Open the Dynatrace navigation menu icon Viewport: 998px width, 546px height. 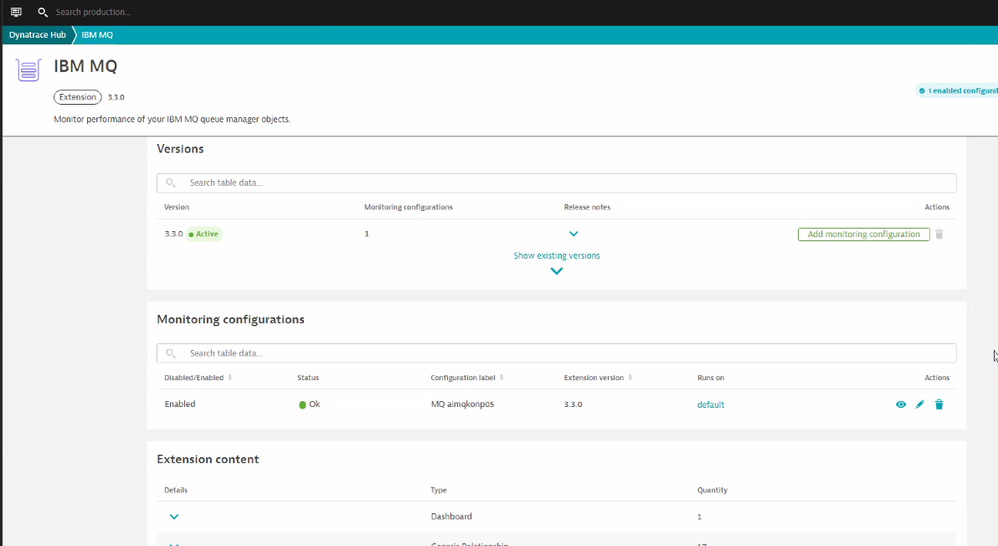click(x=16, y=12)
